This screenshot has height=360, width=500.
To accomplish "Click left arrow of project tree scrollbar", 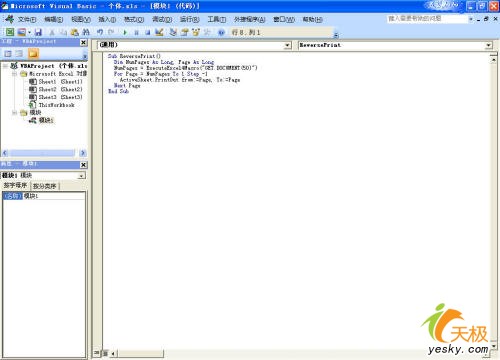I will pos(5,153).
